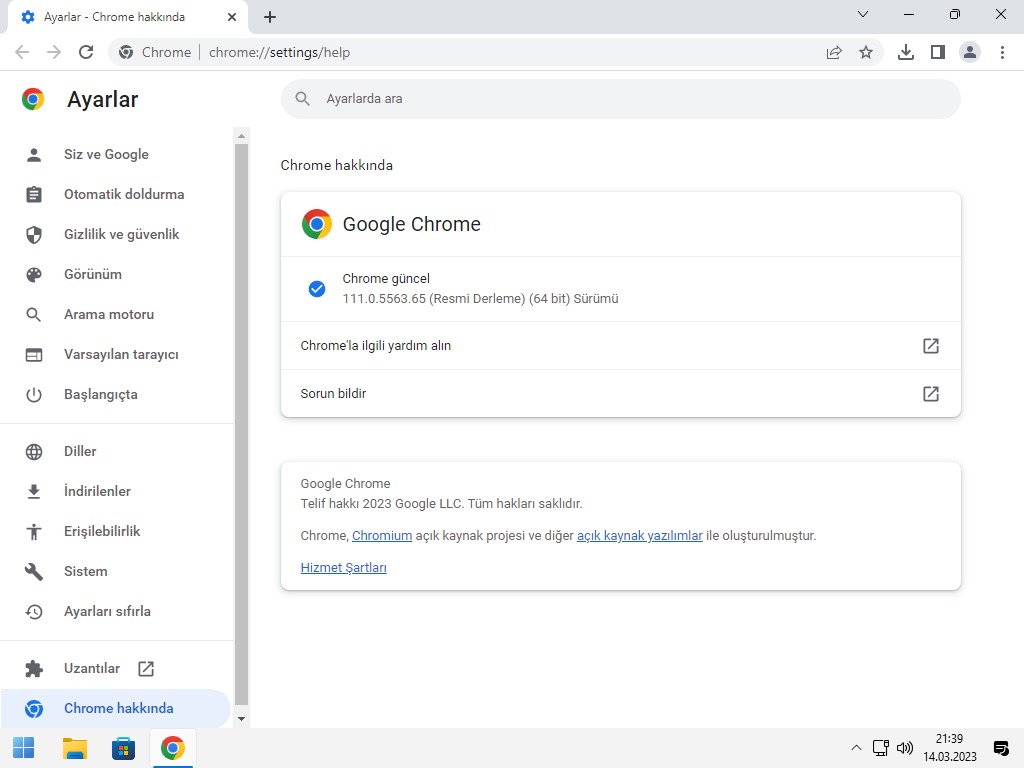Open the notifications center icon
The height and width of the screenshot is (768, 1024).
pos(1000,748)
